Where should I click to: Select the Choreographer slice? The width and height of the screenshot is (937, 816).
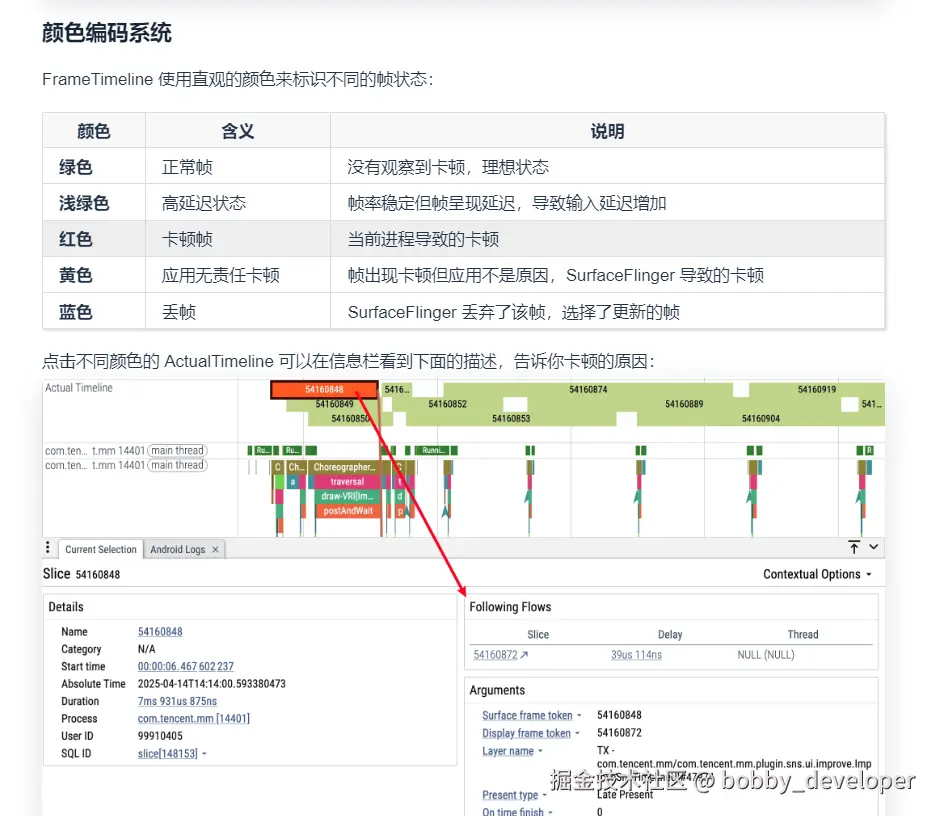[346, 467]
